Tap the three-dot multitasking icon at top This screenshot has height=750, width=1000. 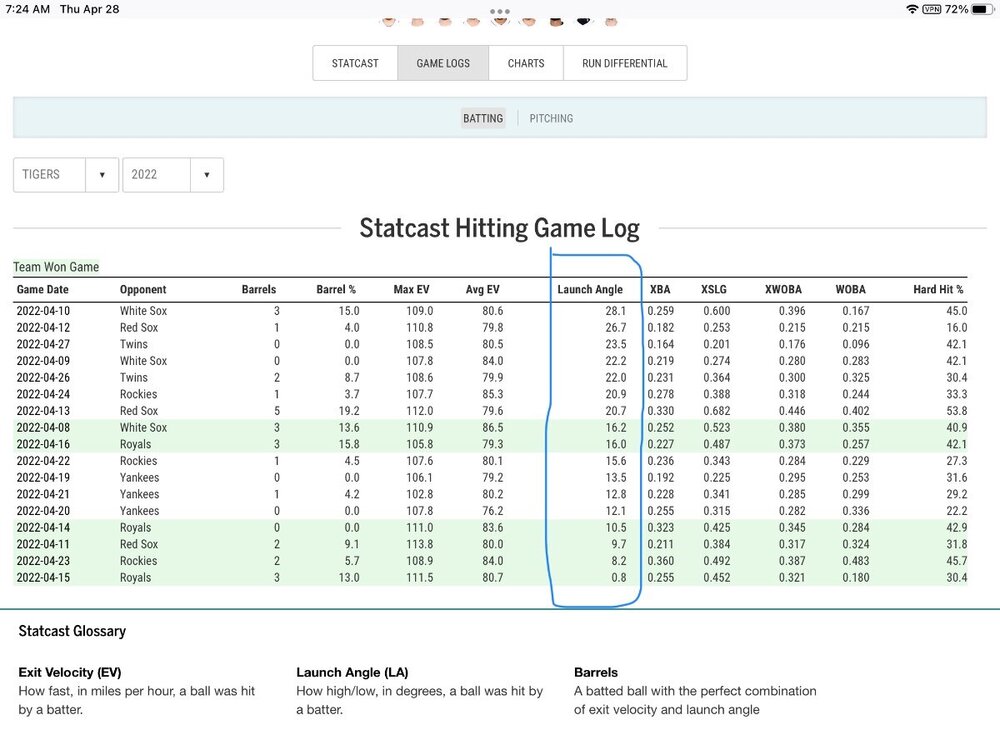[500, 11]
